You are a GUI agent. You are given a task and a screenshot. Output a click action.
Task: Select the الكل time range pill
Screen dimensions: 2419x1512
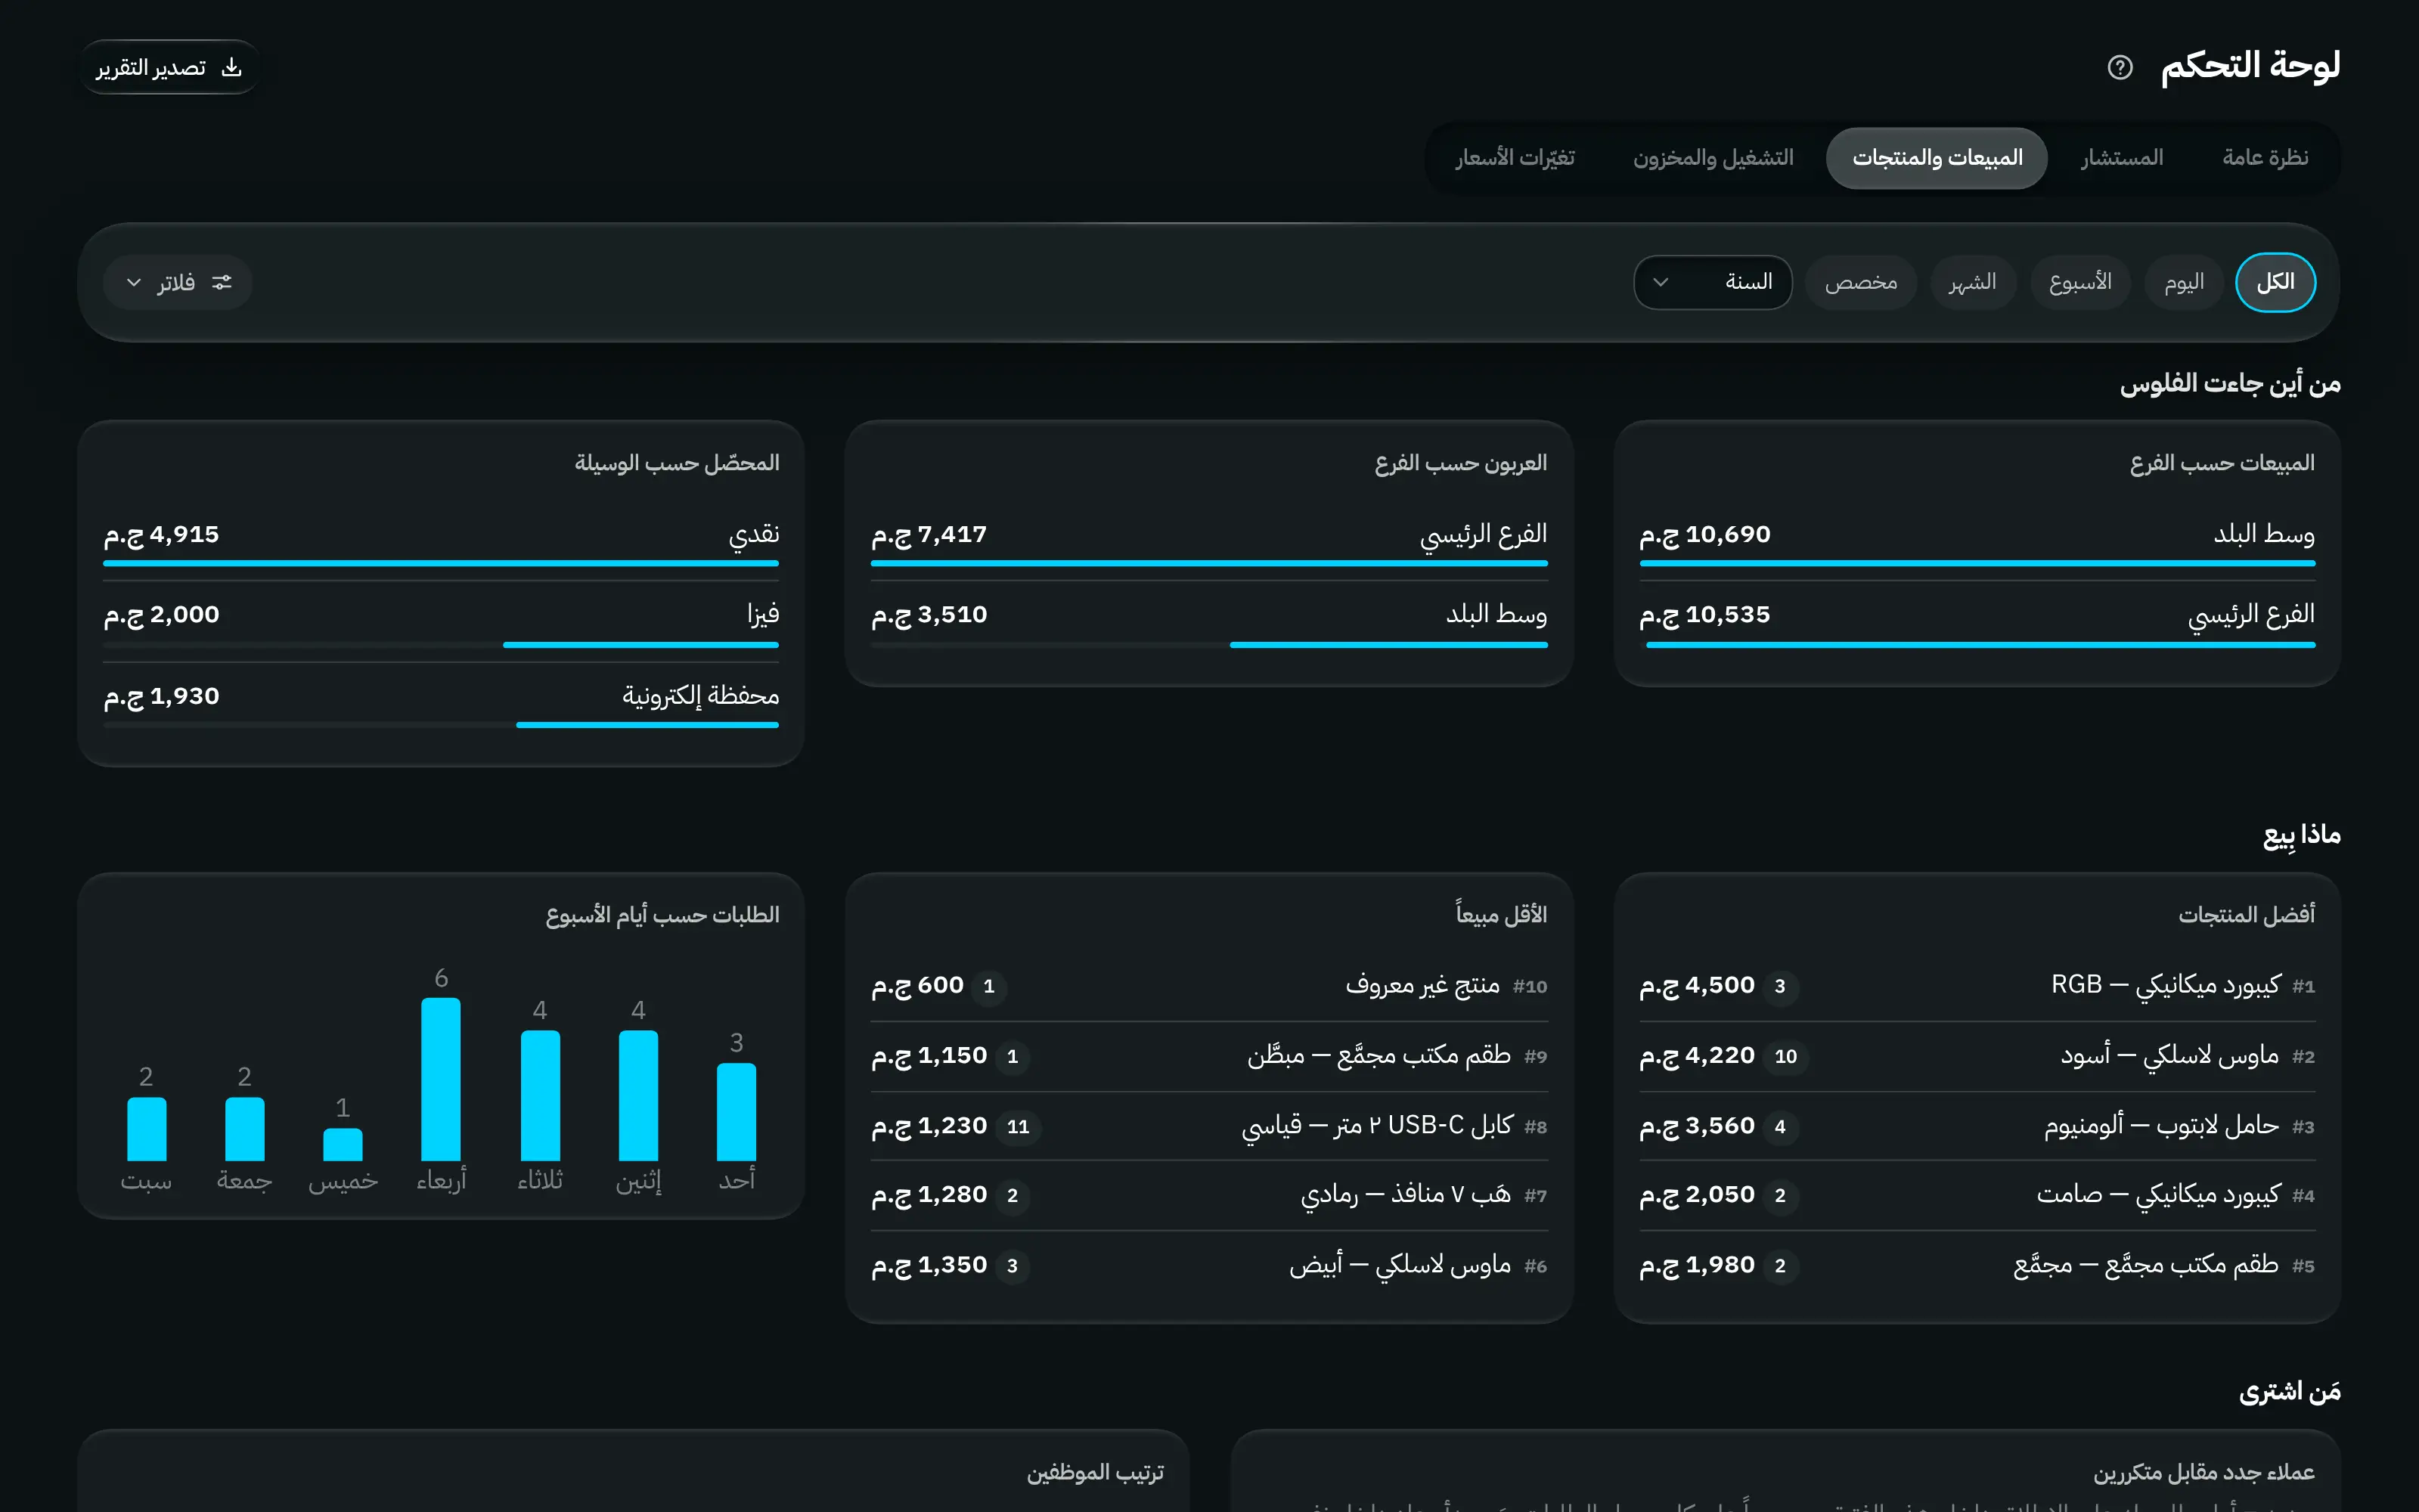point(2275,283)
